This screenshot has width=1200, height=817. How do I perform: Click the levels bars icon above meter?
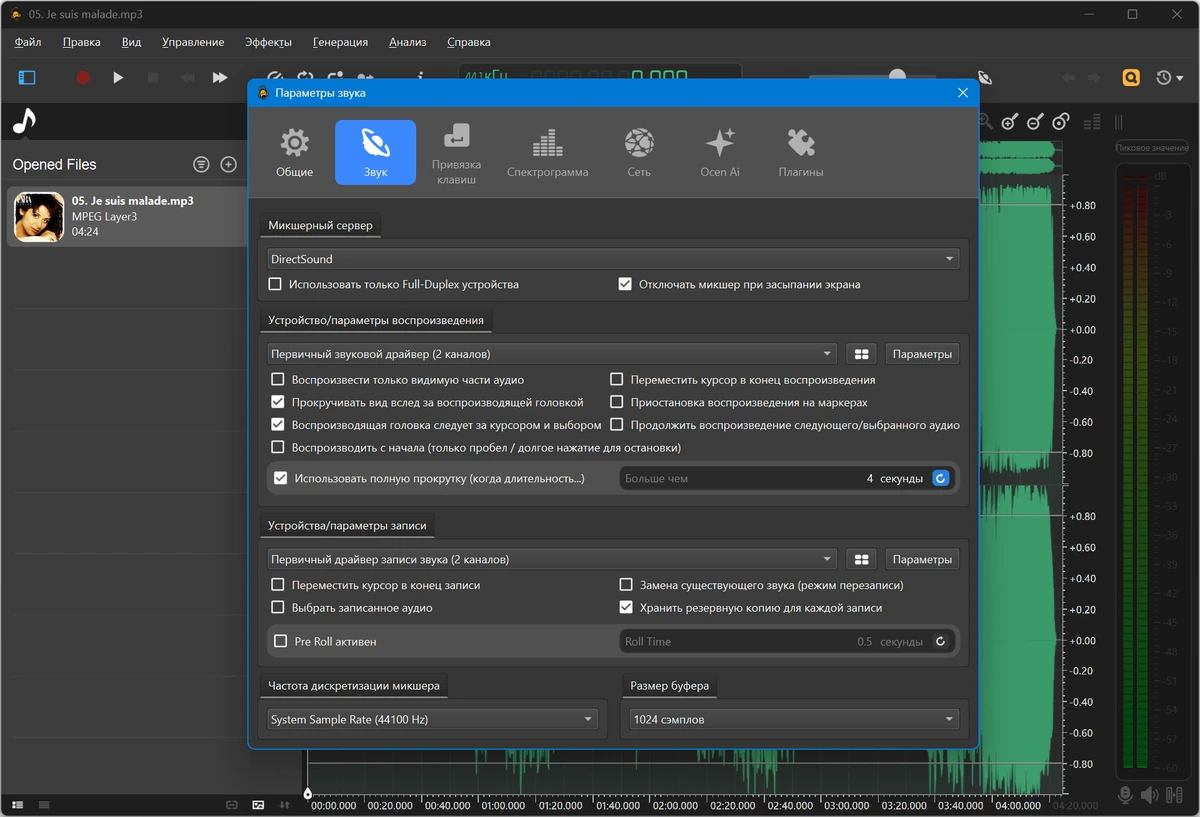(x=1092, y=121)
